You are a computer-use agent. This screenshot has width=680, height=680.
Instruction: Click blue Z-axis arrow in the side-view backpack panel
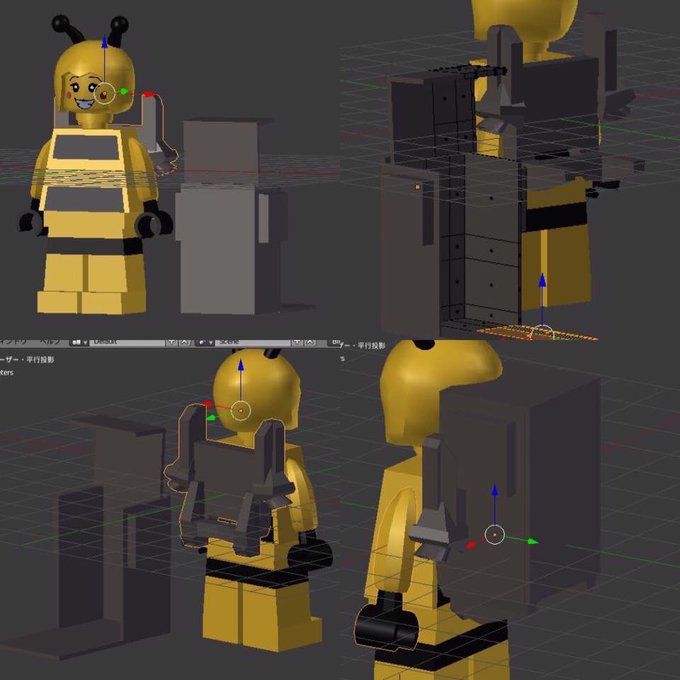(494, 491)
